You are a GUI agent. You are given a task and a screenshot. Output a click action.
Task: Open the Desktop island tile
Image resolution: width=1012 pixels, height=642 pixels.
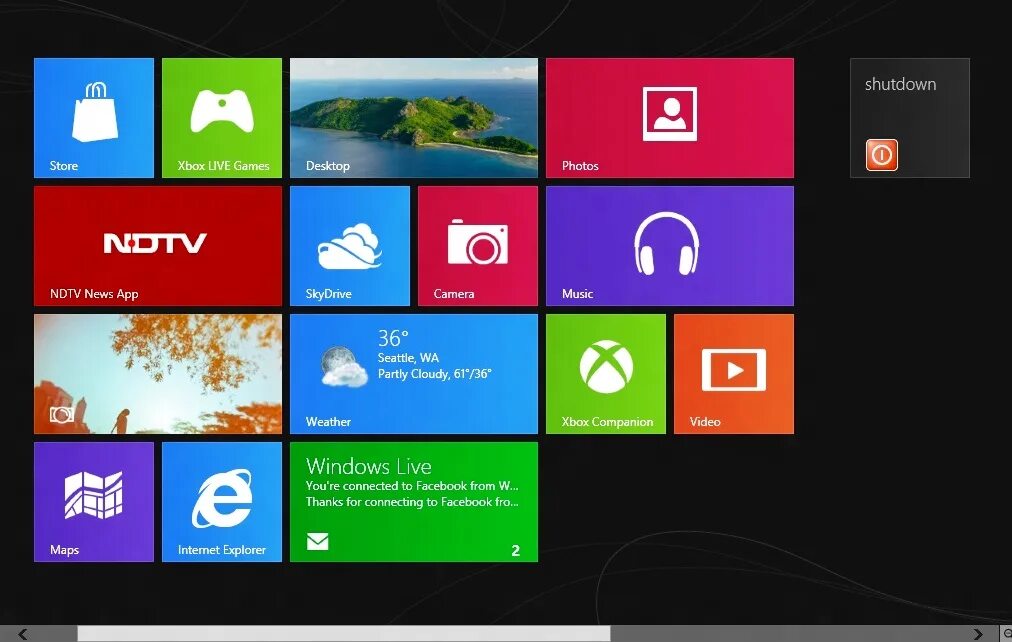click(x=414, y=117)
